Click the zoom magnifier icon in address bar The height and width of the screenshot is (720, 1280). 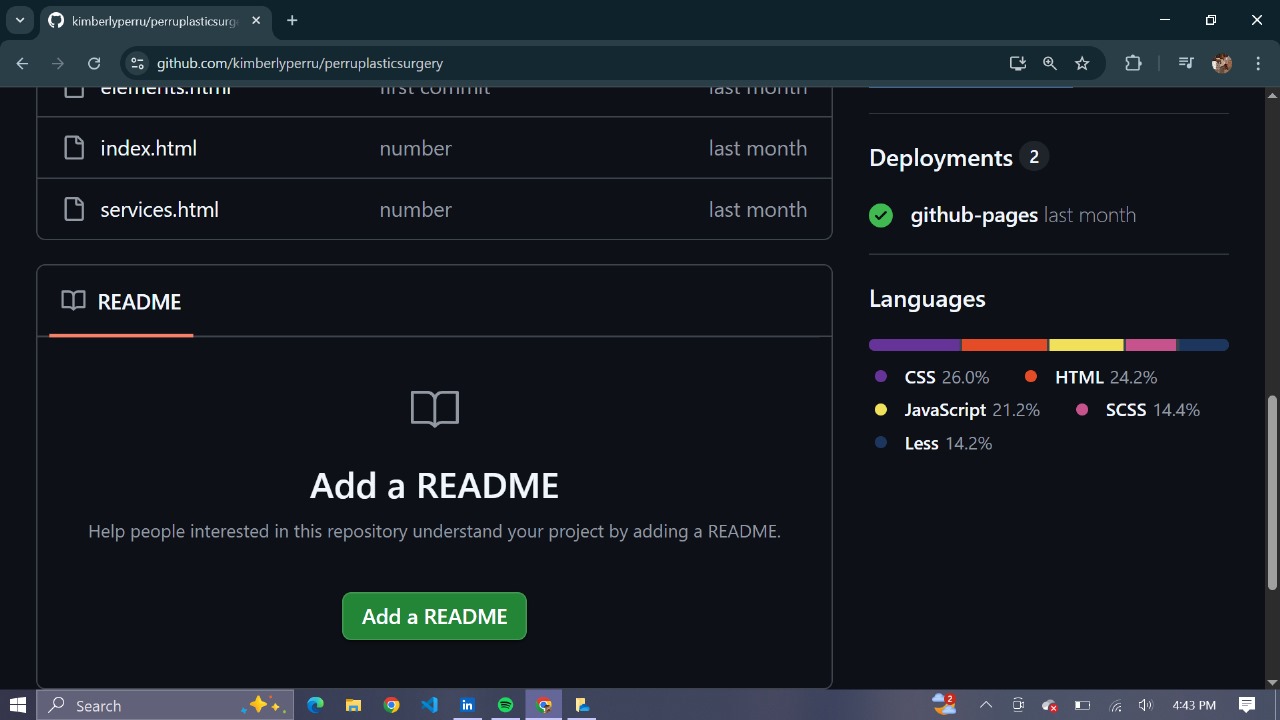tap(1049, 63)
